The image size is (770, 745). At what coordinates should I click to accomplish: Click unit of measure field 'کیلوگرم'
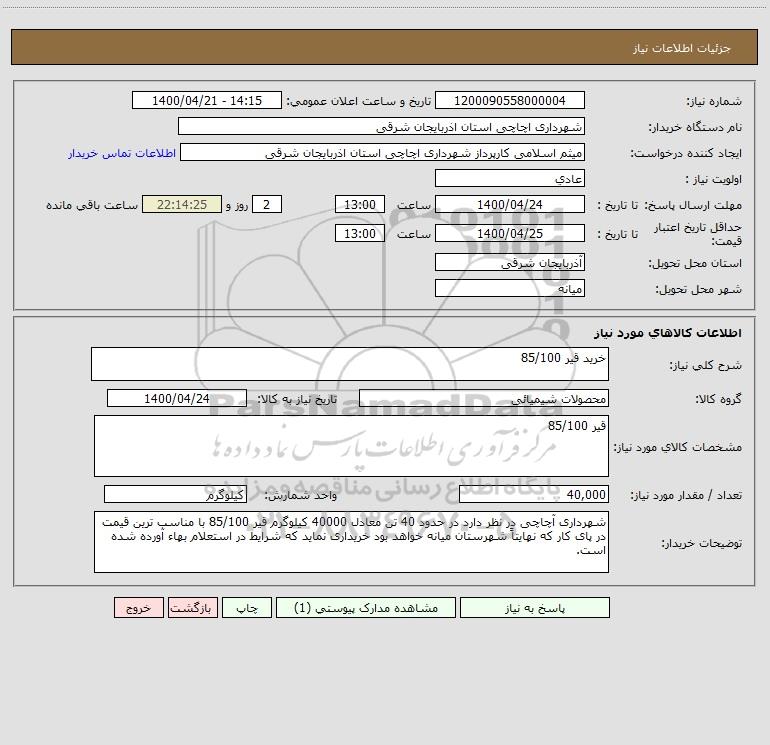[x=175, y=495]
